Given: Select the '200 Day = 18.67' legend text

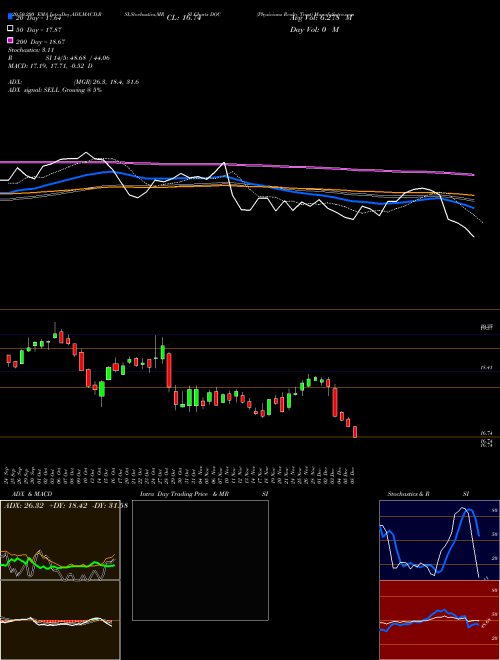Looking at the screenshot, I should point(40,42).
